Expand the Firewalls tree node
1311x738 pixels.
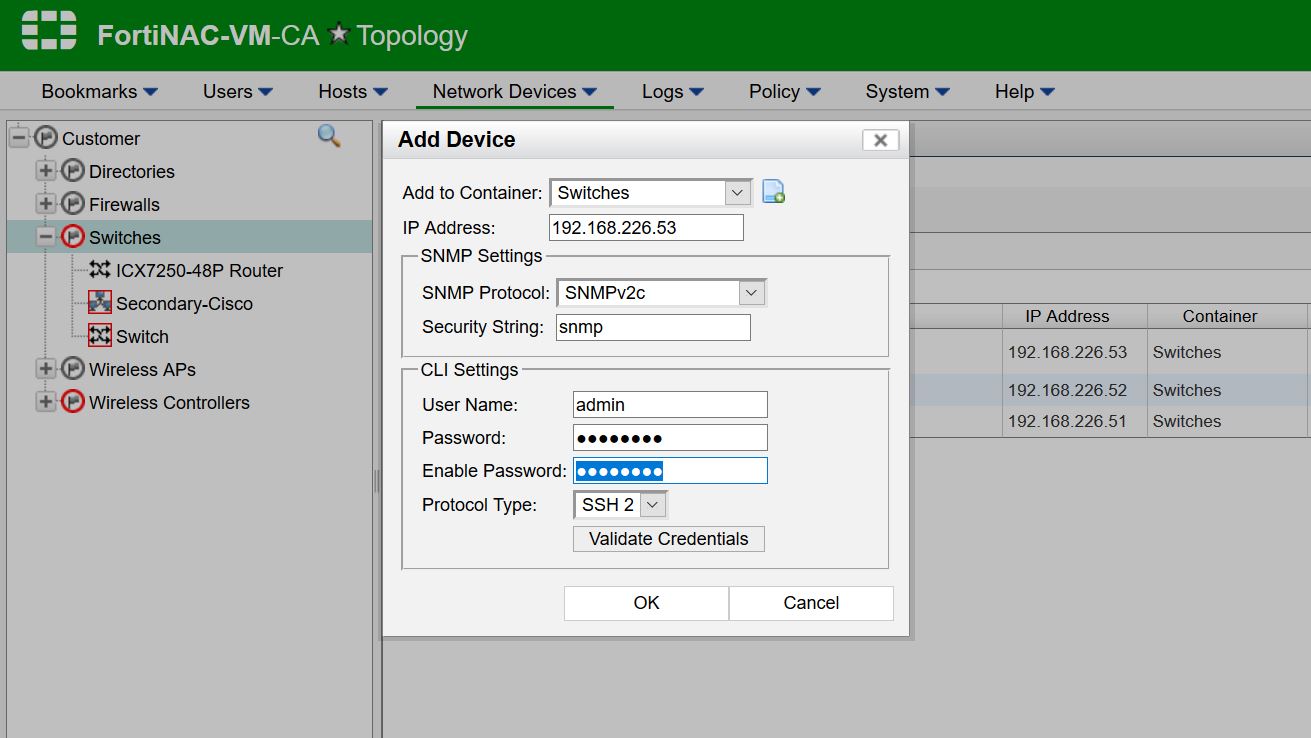click(46, 204)
